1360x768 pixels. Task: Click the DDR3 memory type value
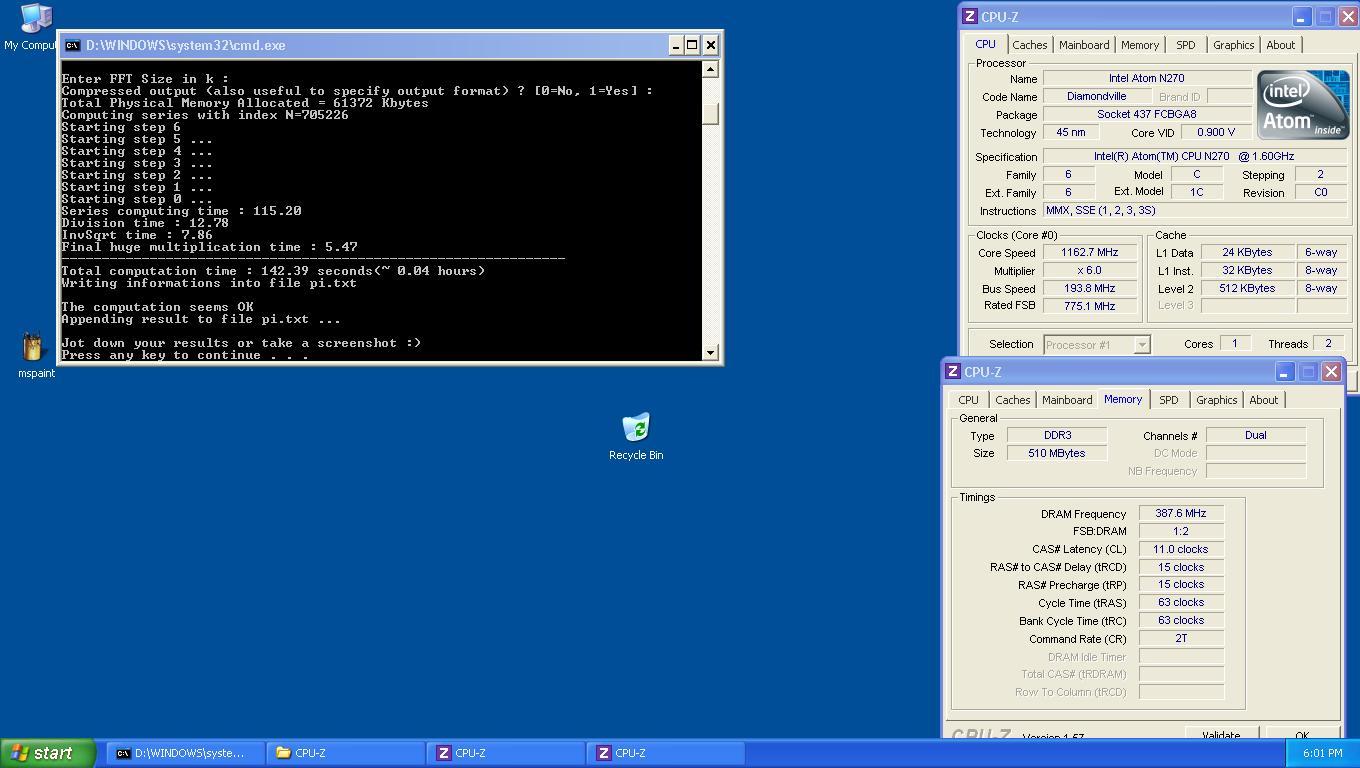click(1057, 435)
